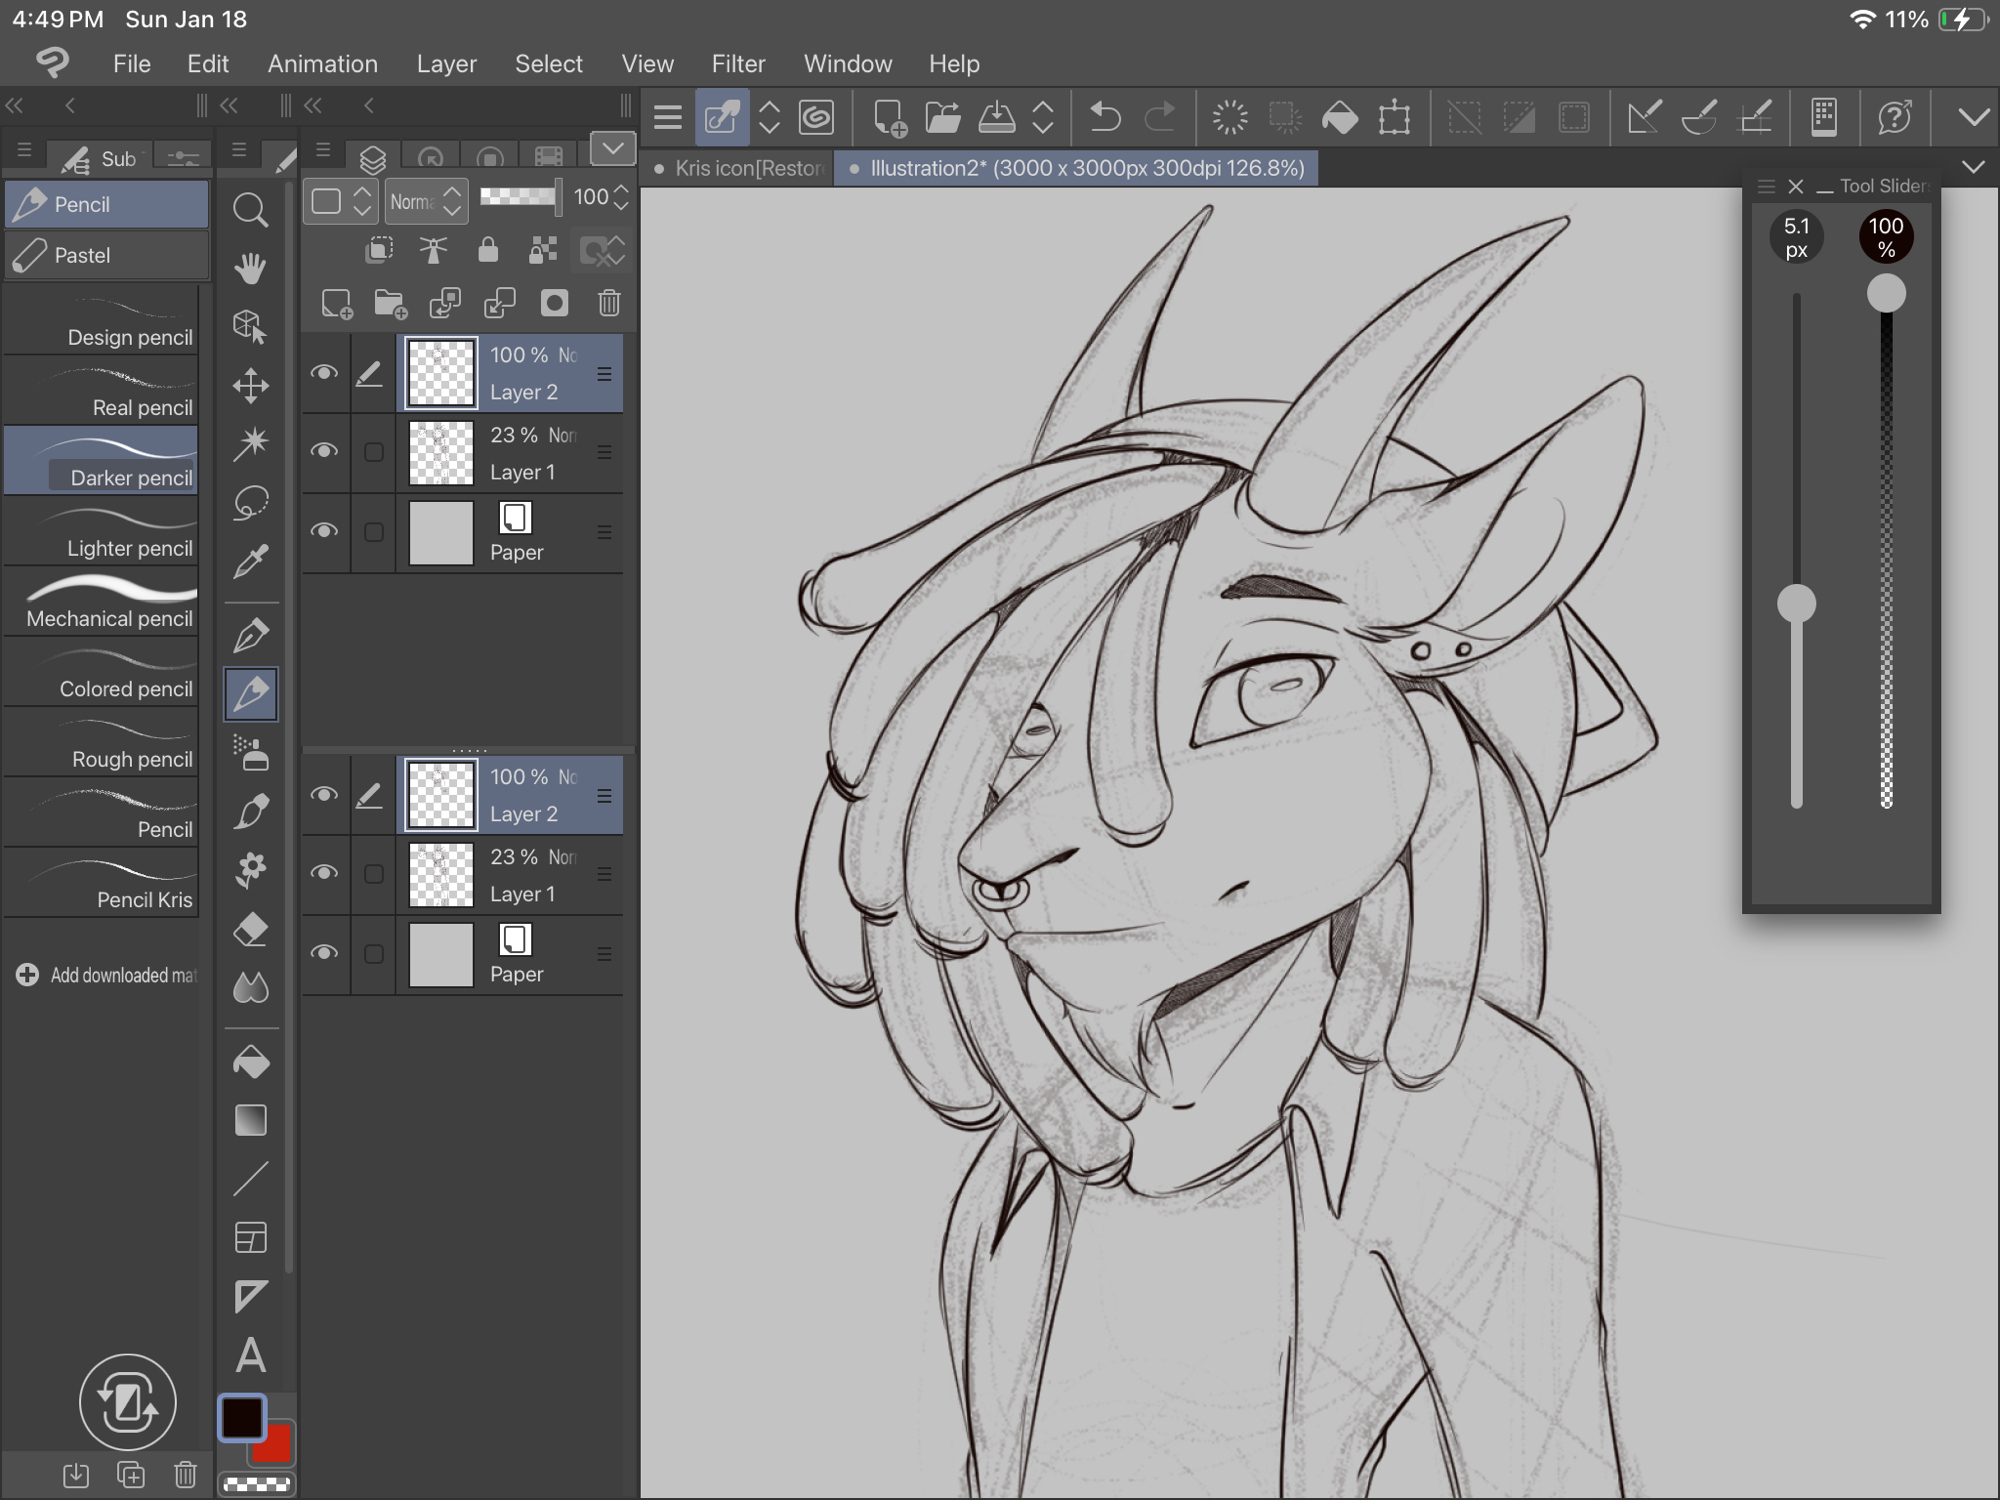
Task: Click the delete layer trash icon
Action: tap(609, 303)
